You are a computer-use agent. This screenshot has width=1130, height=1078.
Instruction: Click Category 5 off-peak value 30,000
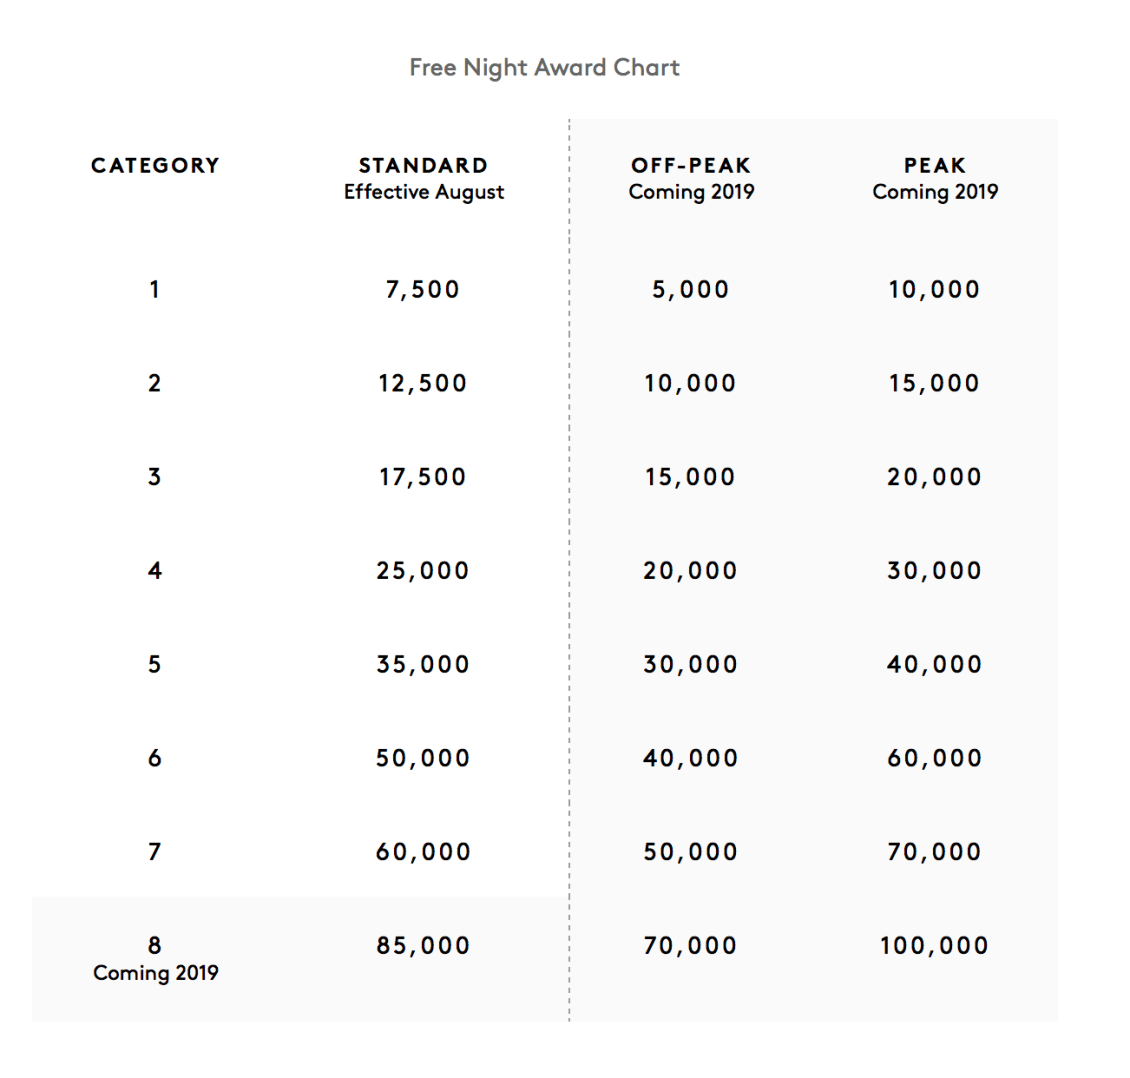(x=690, y=664)
